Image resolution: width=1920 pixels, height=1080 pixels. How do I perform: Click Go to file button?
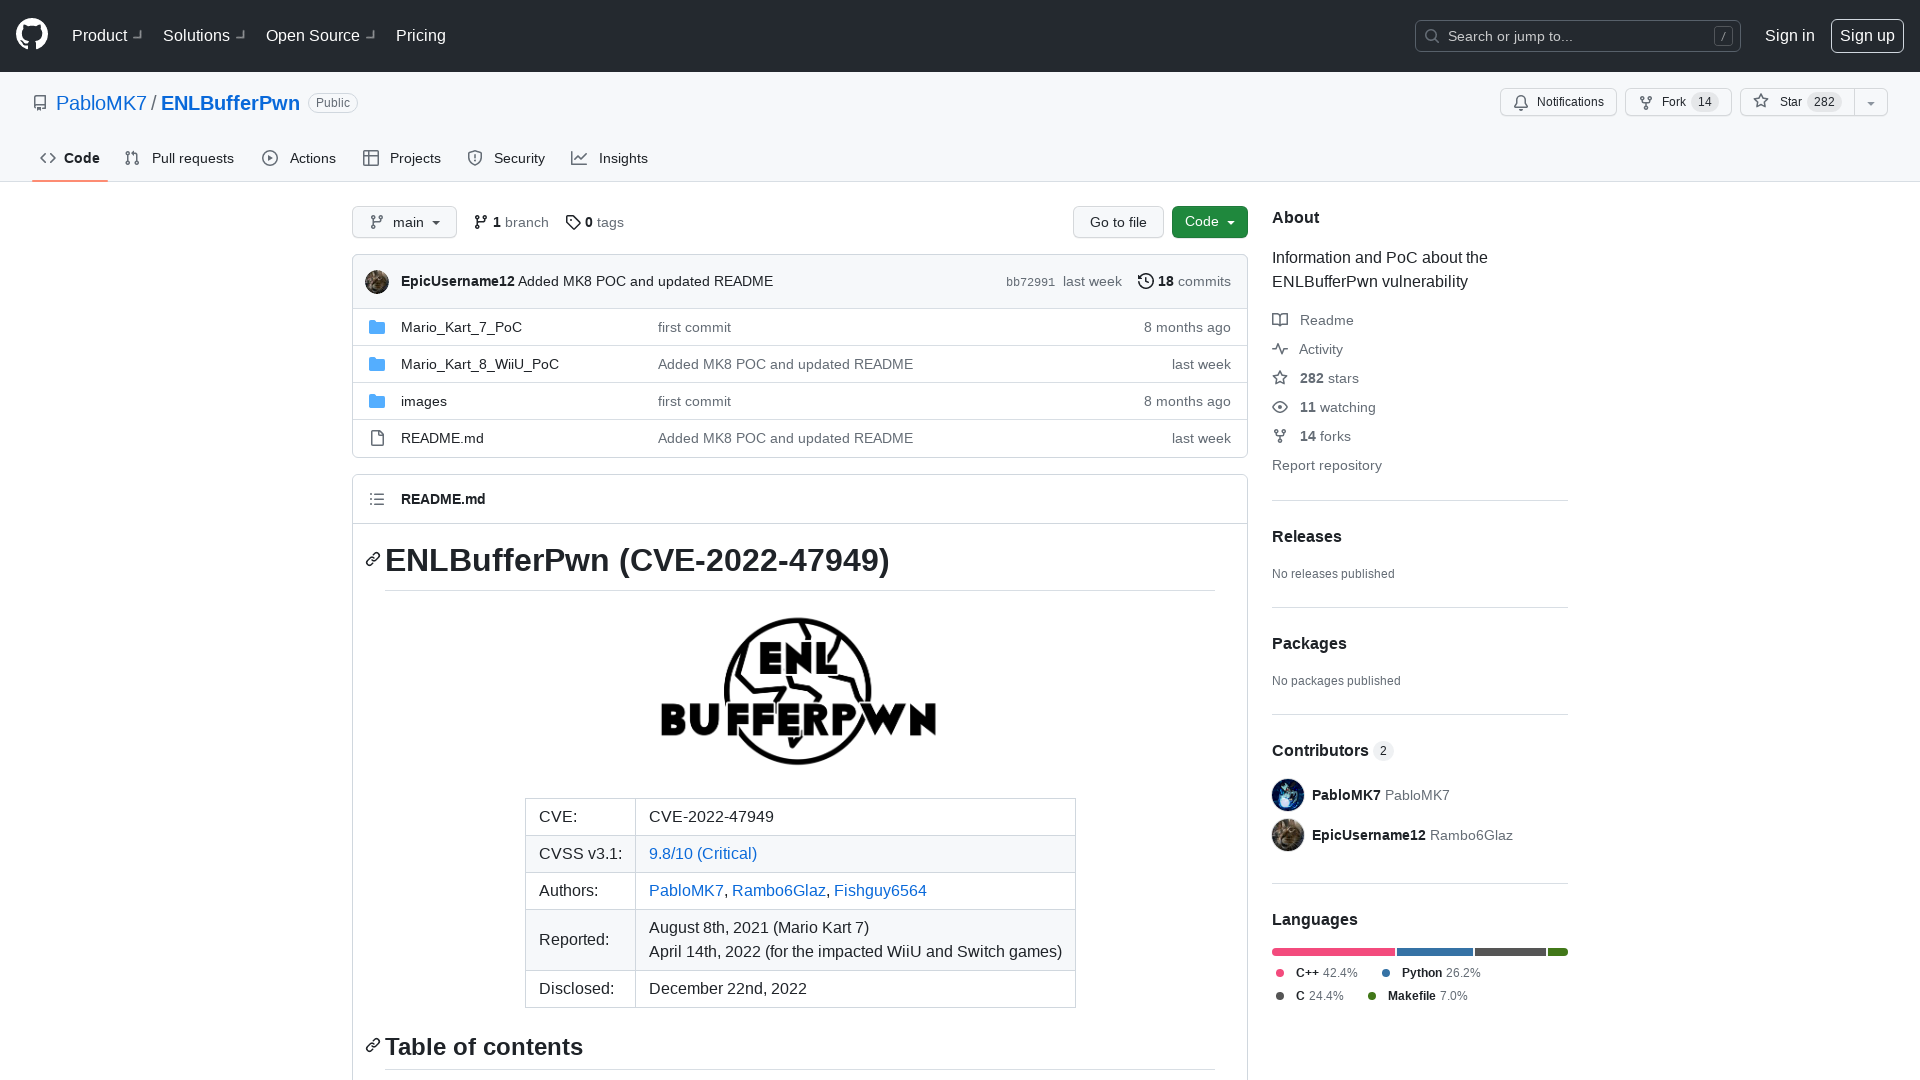(1118, 222)
